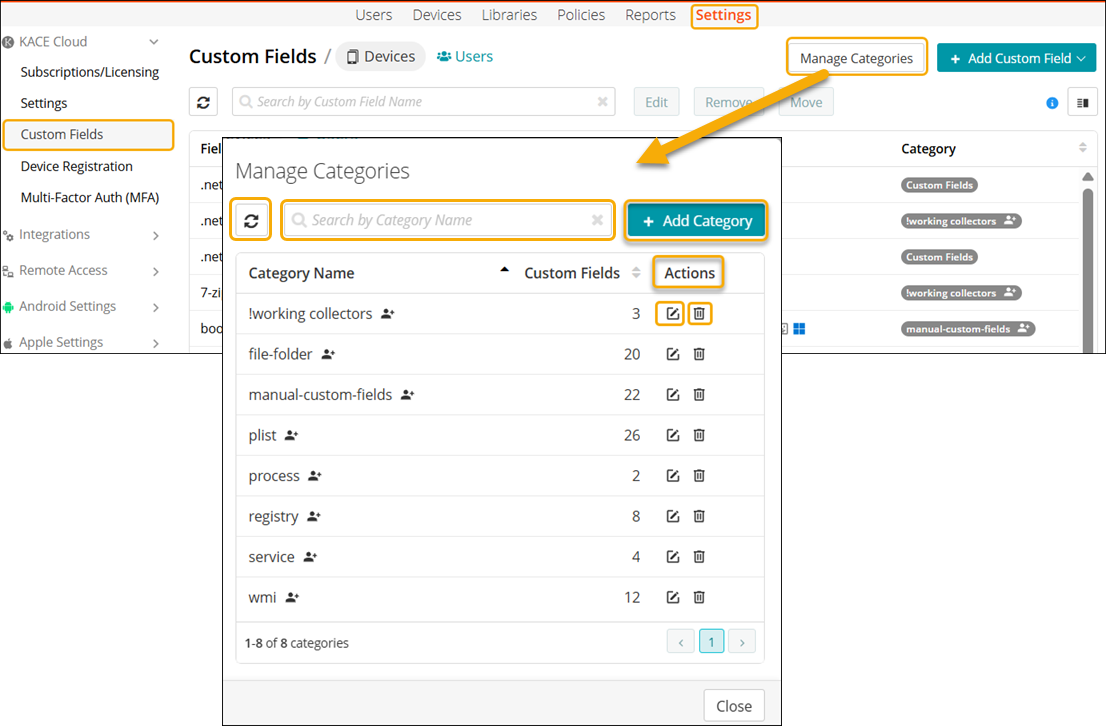Screen dimensions: 1106x726
Task: Select the Devices custom fields toggle
Action: coord(380,57)
